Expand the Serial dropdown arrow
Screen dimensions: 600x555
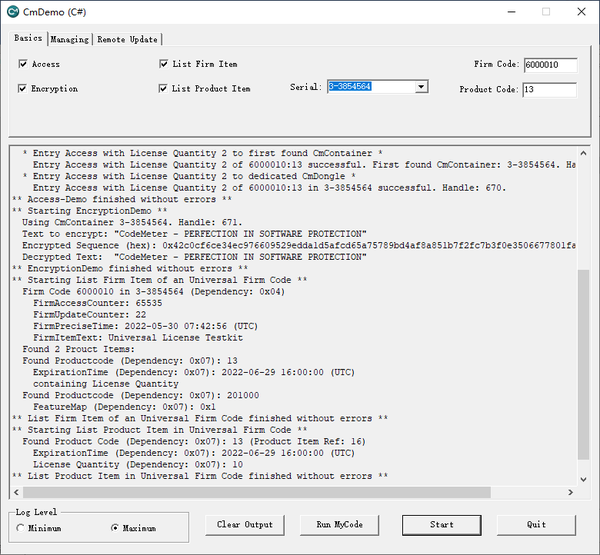click(421, 87)
